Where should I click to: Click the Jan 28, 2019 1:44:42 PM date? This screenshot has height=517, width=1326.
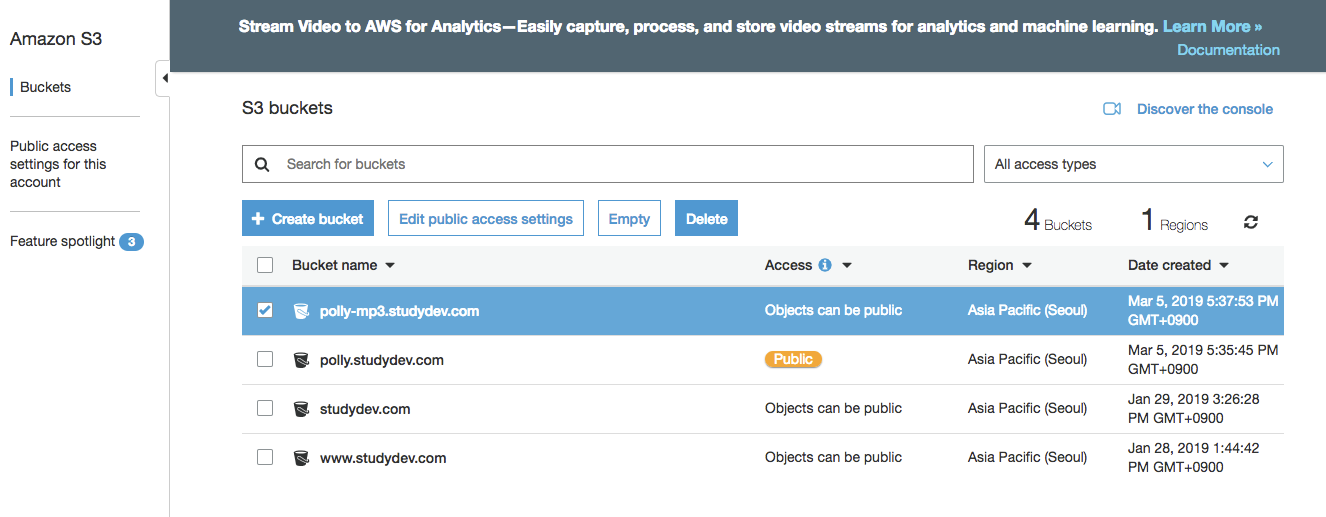pos(1194,458)
